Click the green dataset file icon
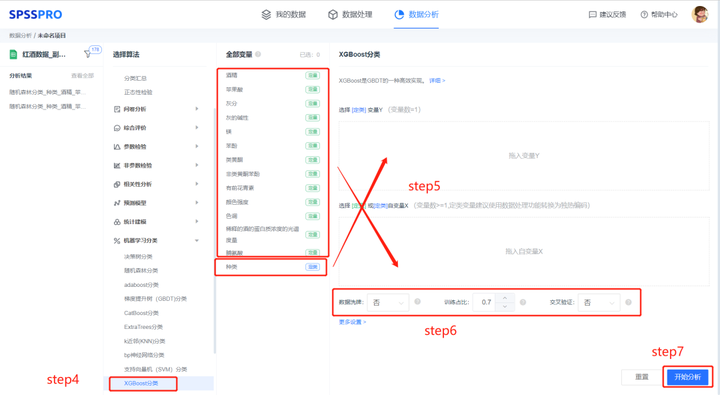The height and width of the screenshot is (395, 720). pos(13,54)
